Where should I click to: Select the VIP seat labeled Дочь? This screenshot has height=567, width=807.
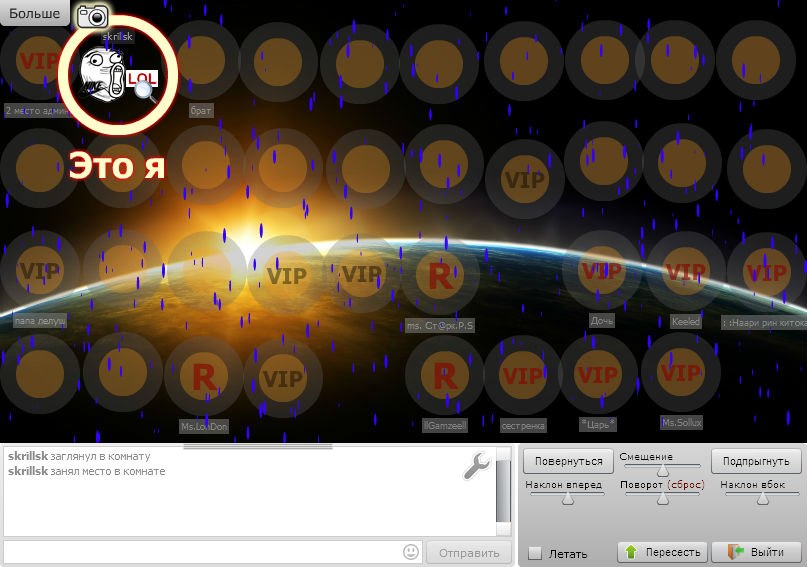pyautogui.click(x=602, y=271)
